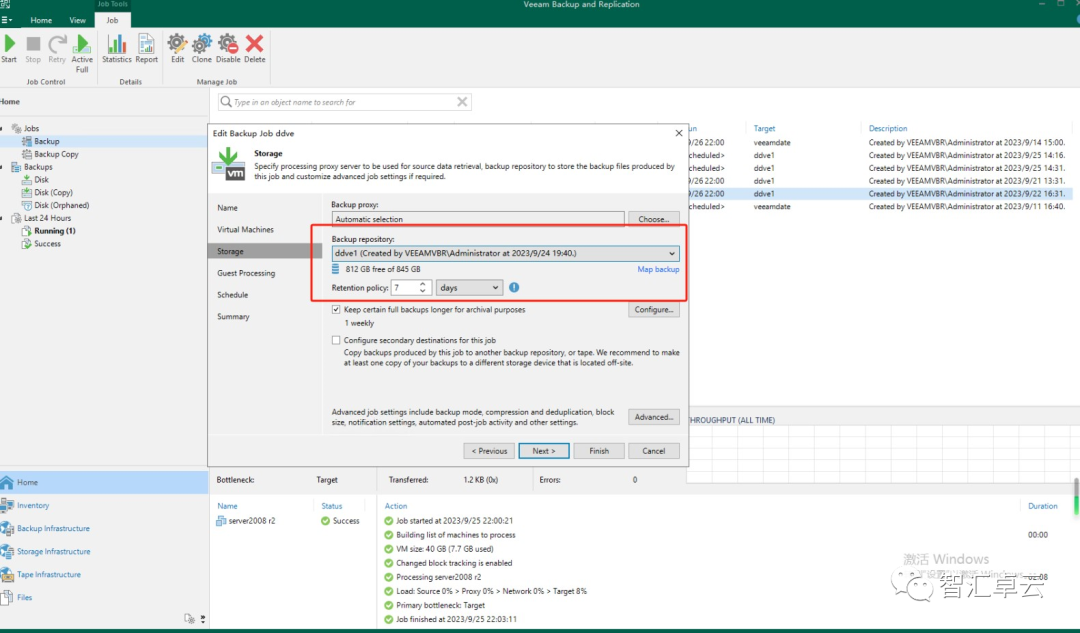Select Backup Copy in Jobs tree
1080x633 pixels.
click(56, 154)
